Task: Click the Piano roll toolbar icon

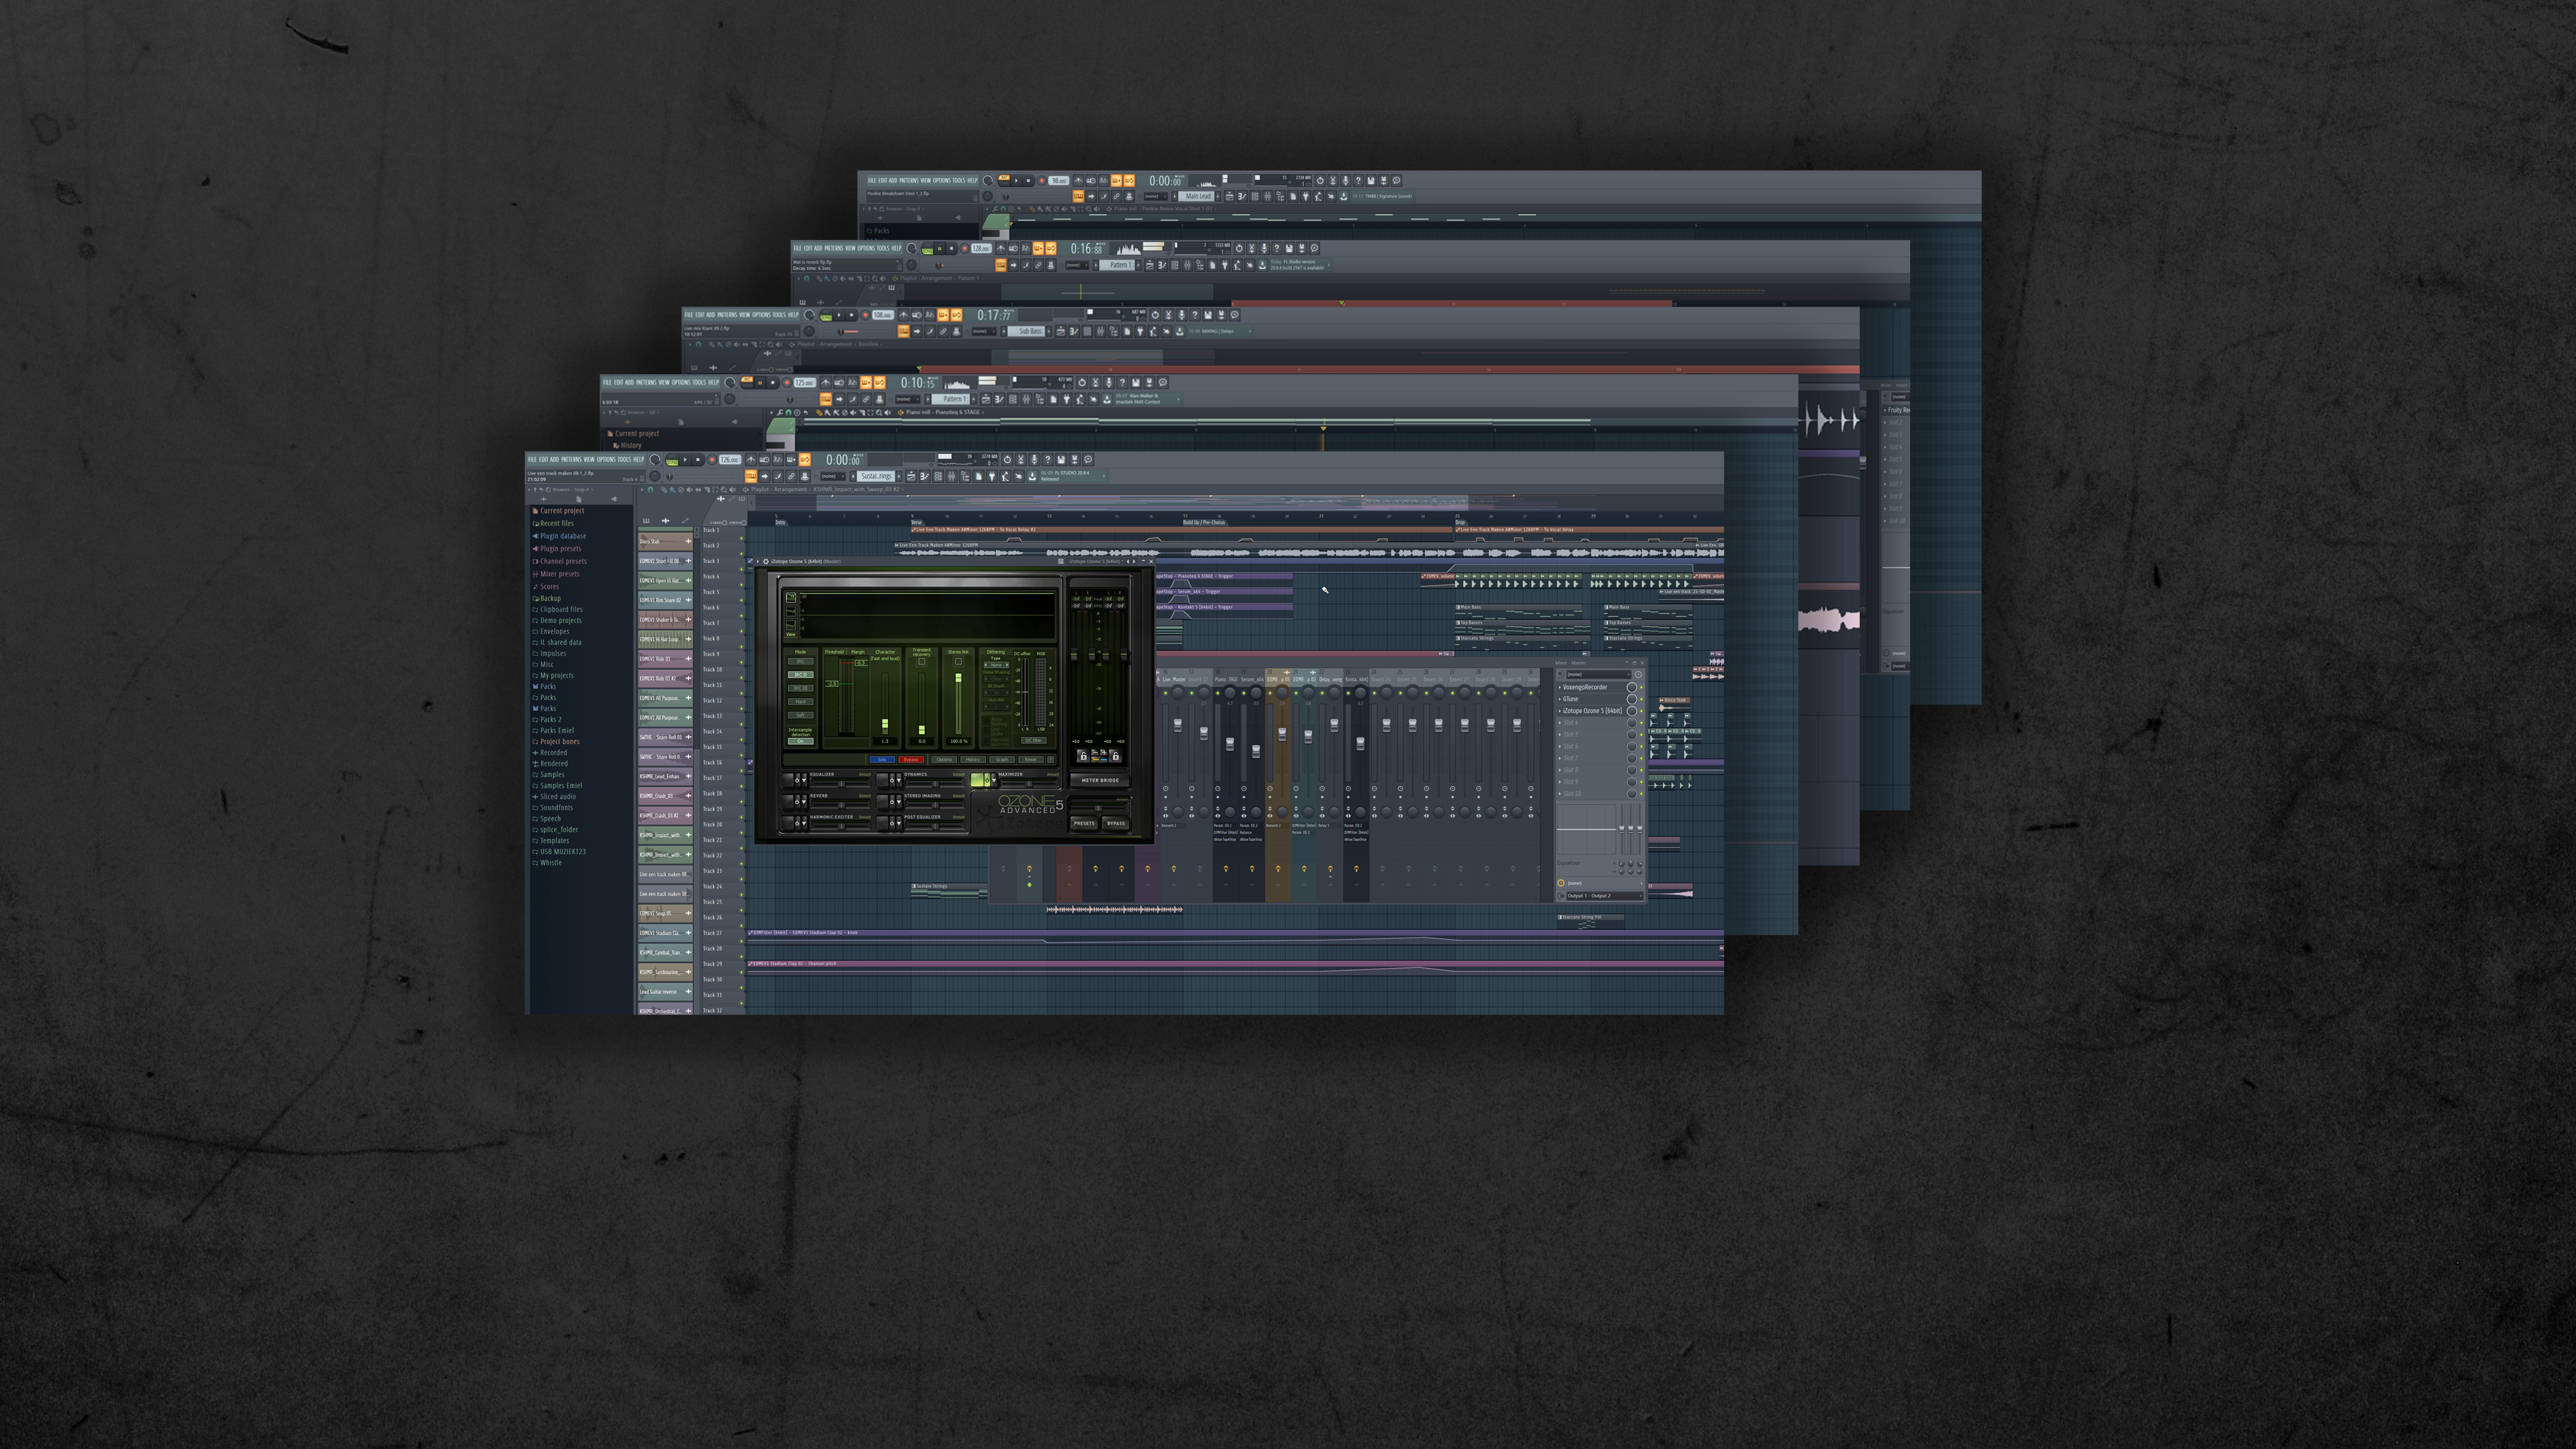Action: coord(925,476)
